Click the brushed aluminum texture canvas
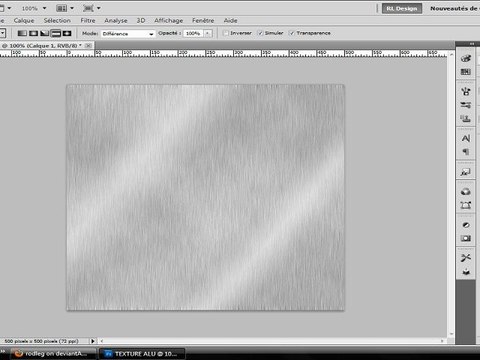480x360 pixels. [x=206, y=197]
